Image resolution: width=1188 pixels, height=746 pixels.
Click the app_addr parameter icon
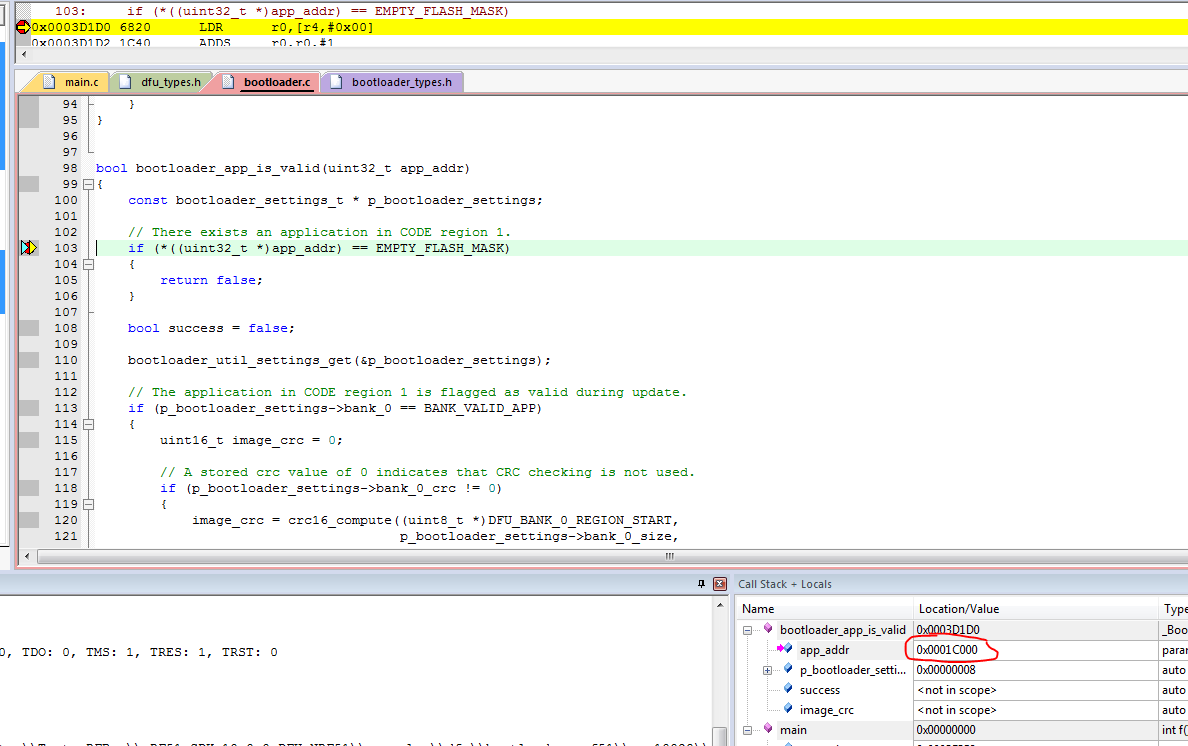(785, 649)
